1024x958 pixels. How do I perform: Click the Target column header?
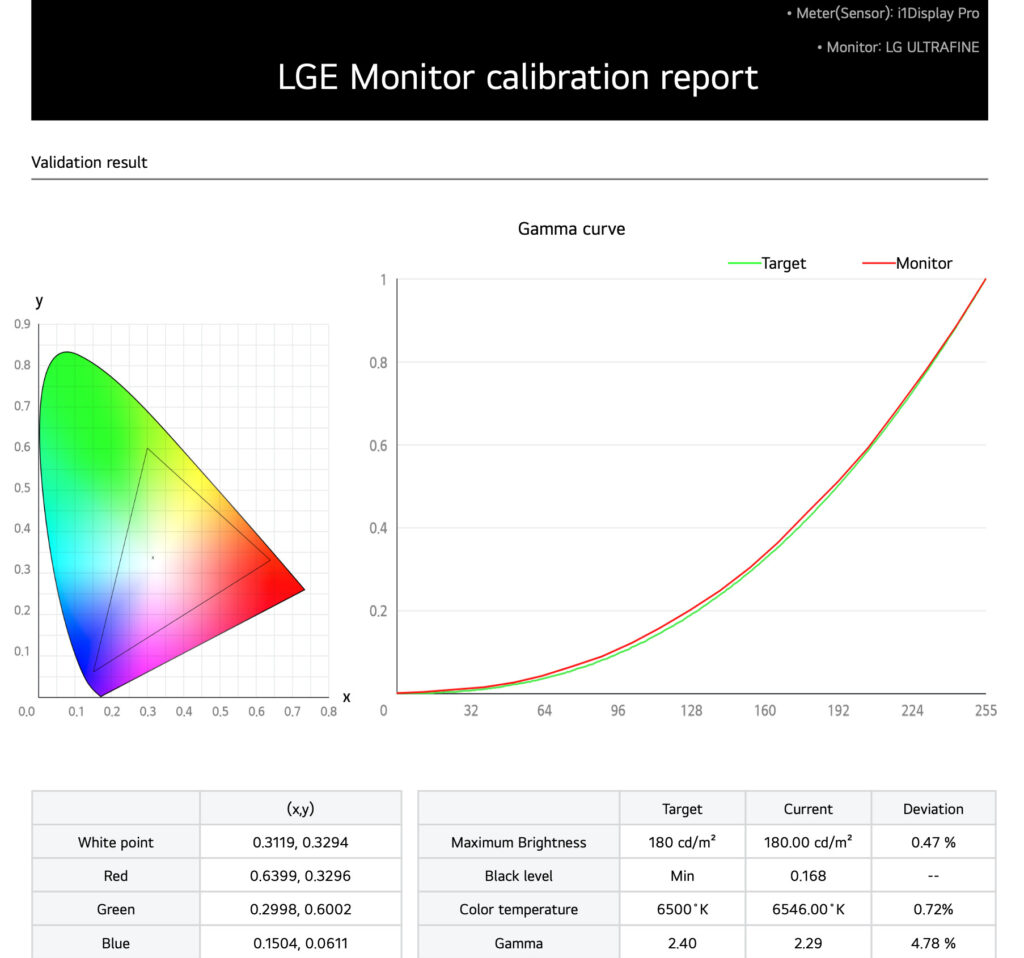click(682, 809)
